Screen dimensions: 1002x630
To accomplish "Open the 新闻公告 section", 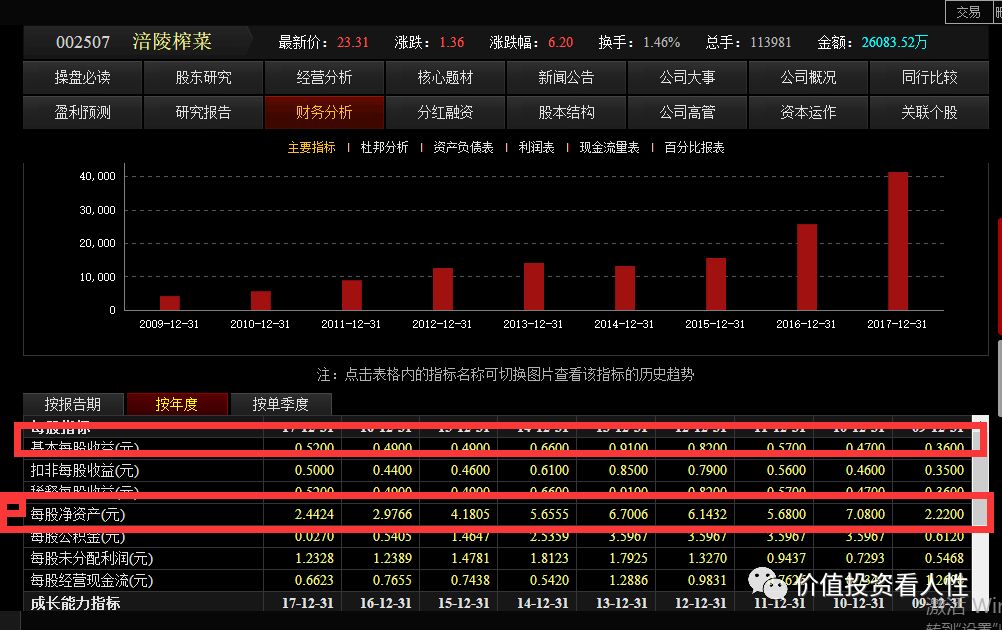I will 566,77.
